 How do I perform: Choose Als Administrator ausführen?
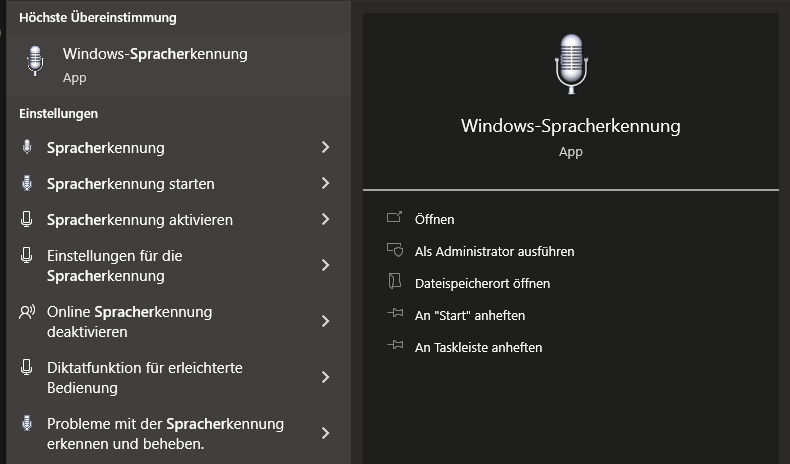click(494, 251)
